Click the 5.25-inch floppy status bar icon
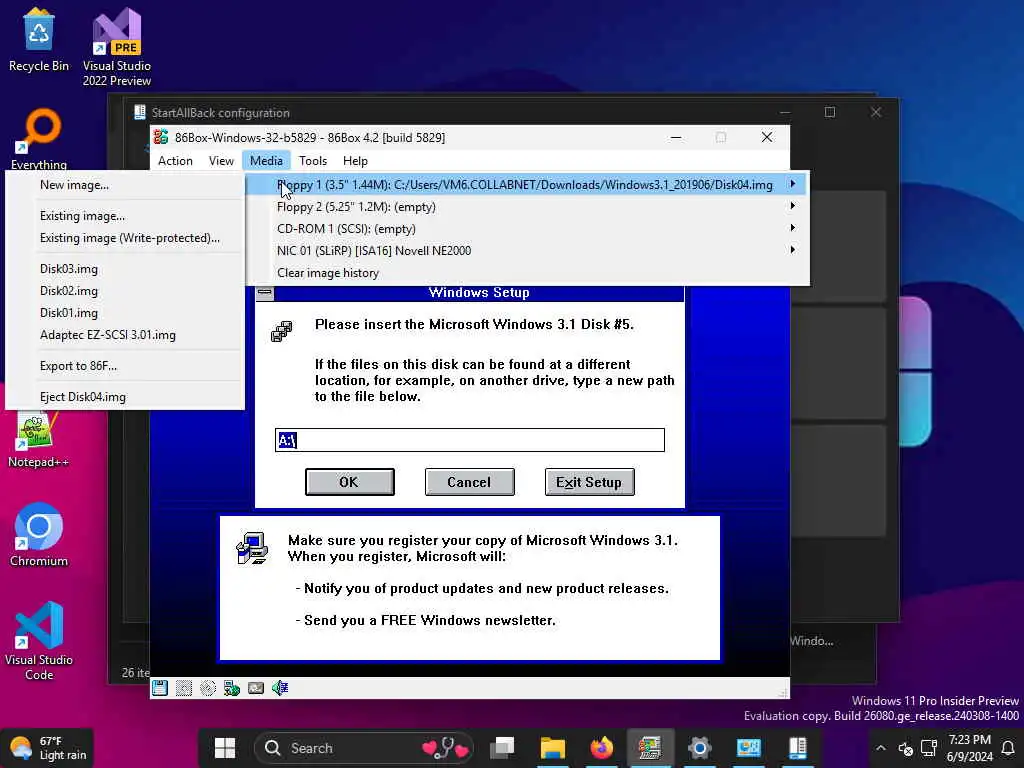This screenshot has height=768, width=1024. (184, 688)
